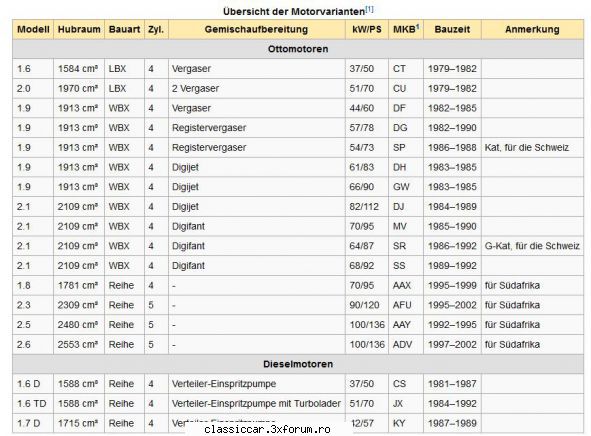Select engine code CU cell
The image size is (591, 436).
point(406,89)
